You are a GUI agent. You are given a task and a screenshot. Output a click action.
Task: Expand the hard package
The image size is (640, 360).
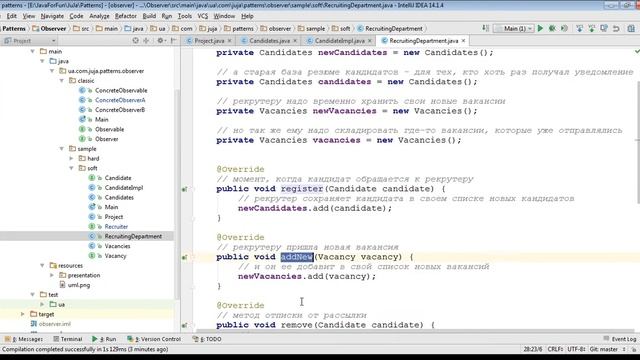click(x=71, y=158)
